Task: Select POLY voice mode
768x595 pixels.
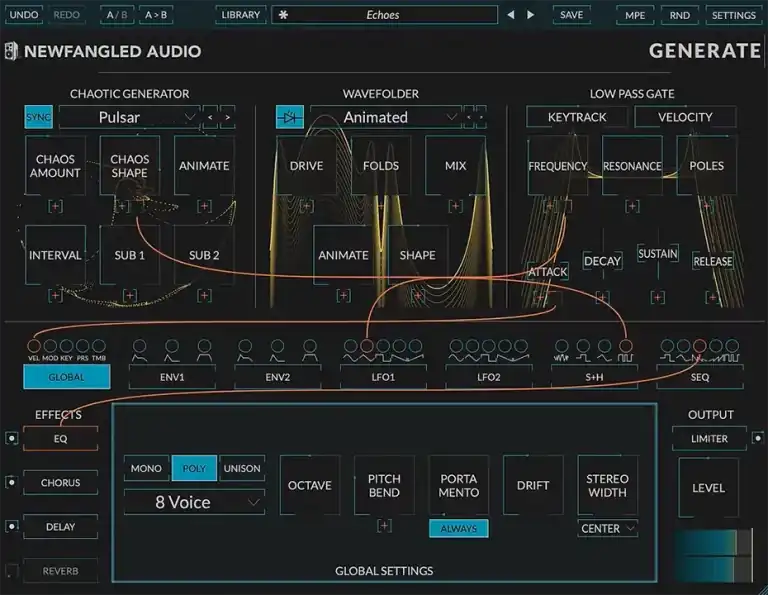Action: click(x=194, y=468)
